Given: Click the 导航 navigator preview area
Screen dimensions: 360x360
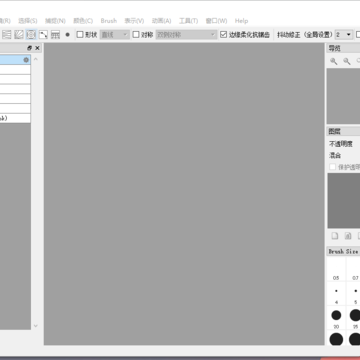Looking at the screenshot, I should click(x=343, y=96).
